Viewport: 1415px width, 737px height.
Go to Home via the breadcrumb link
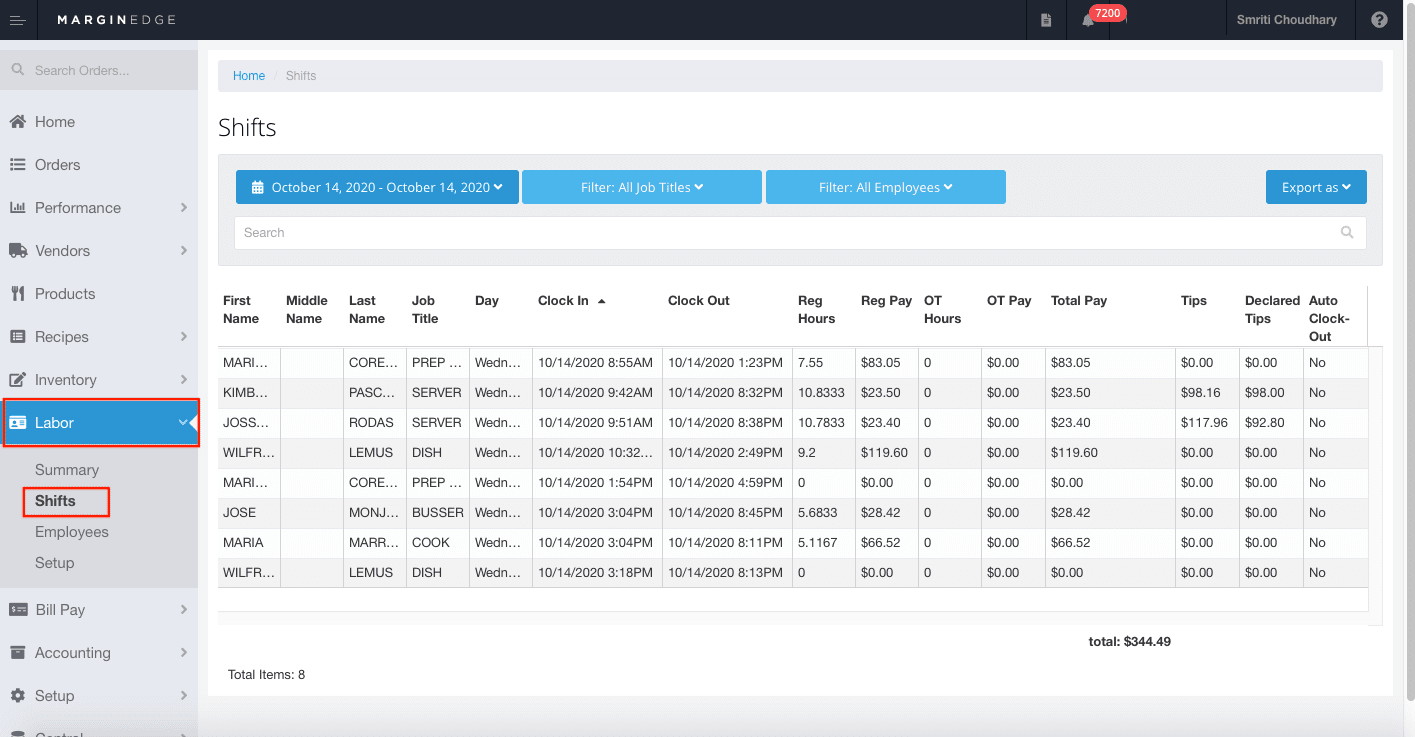[x=248, y=75]
